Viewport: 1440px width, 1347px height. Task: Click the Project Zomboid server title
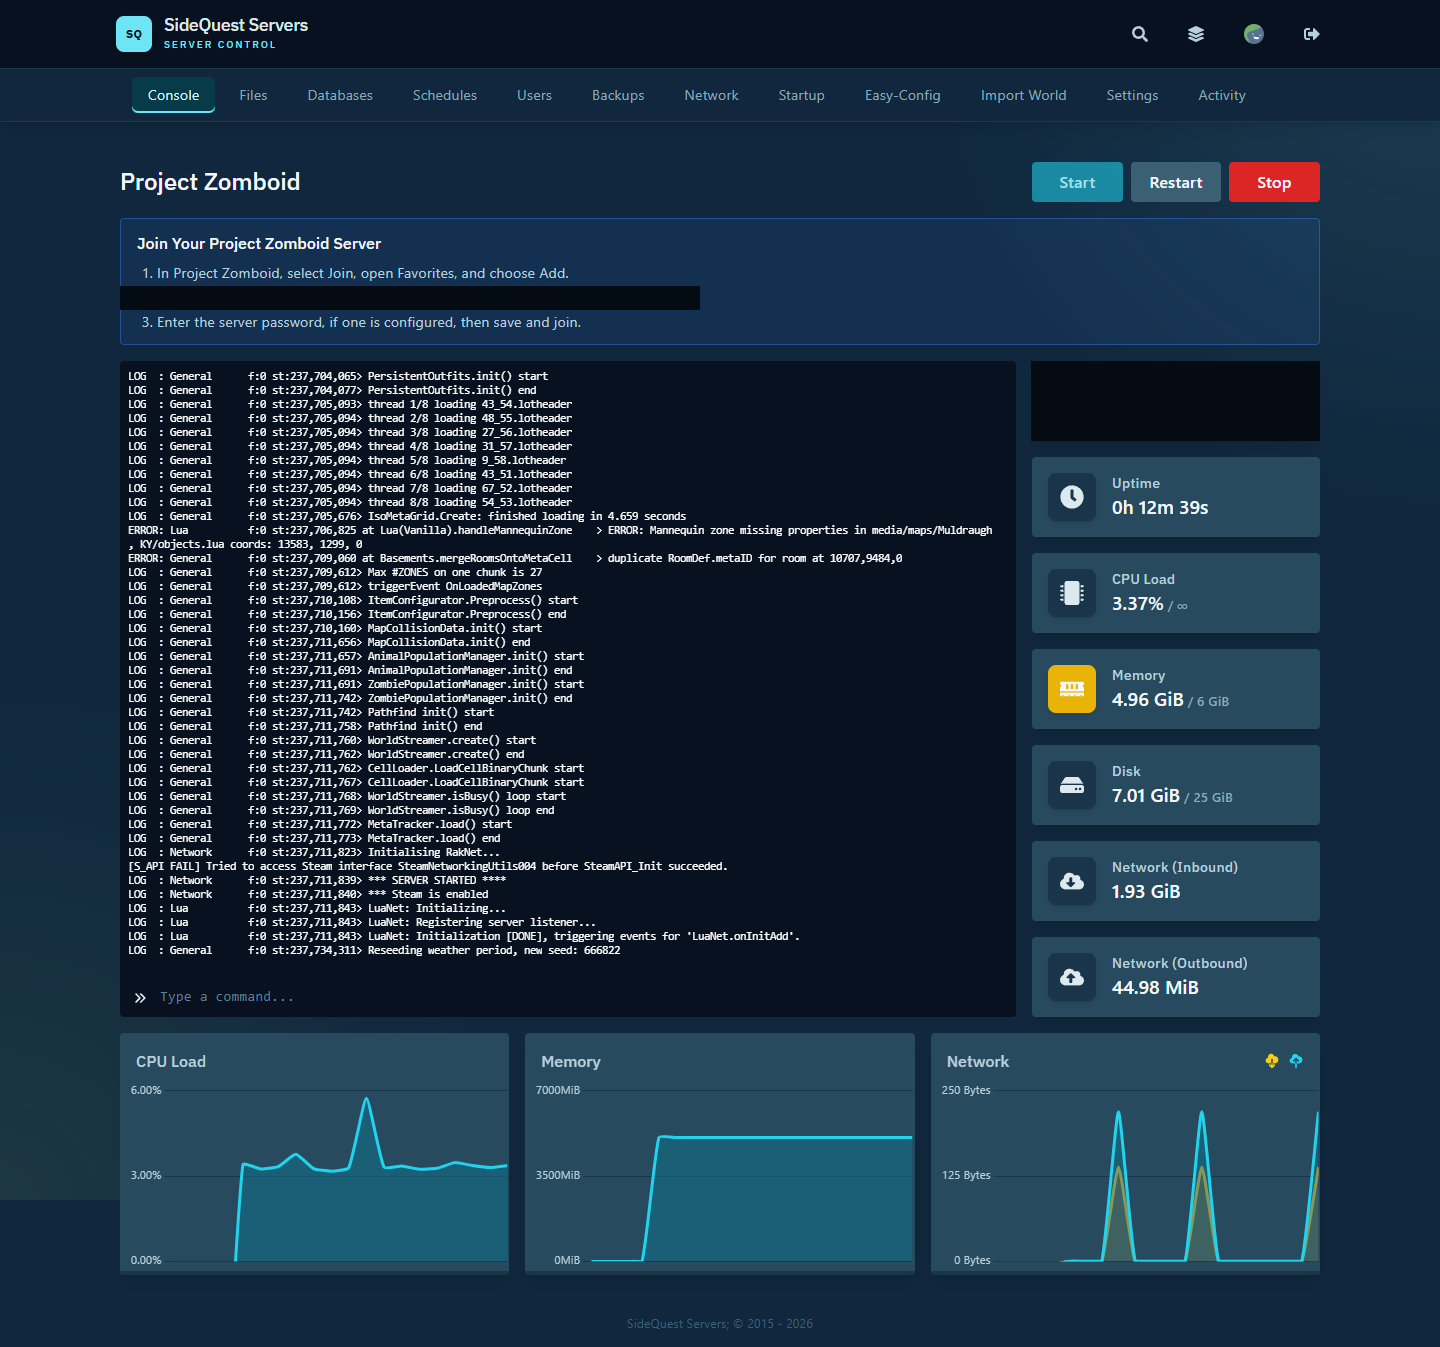click(x=210, y=182)
